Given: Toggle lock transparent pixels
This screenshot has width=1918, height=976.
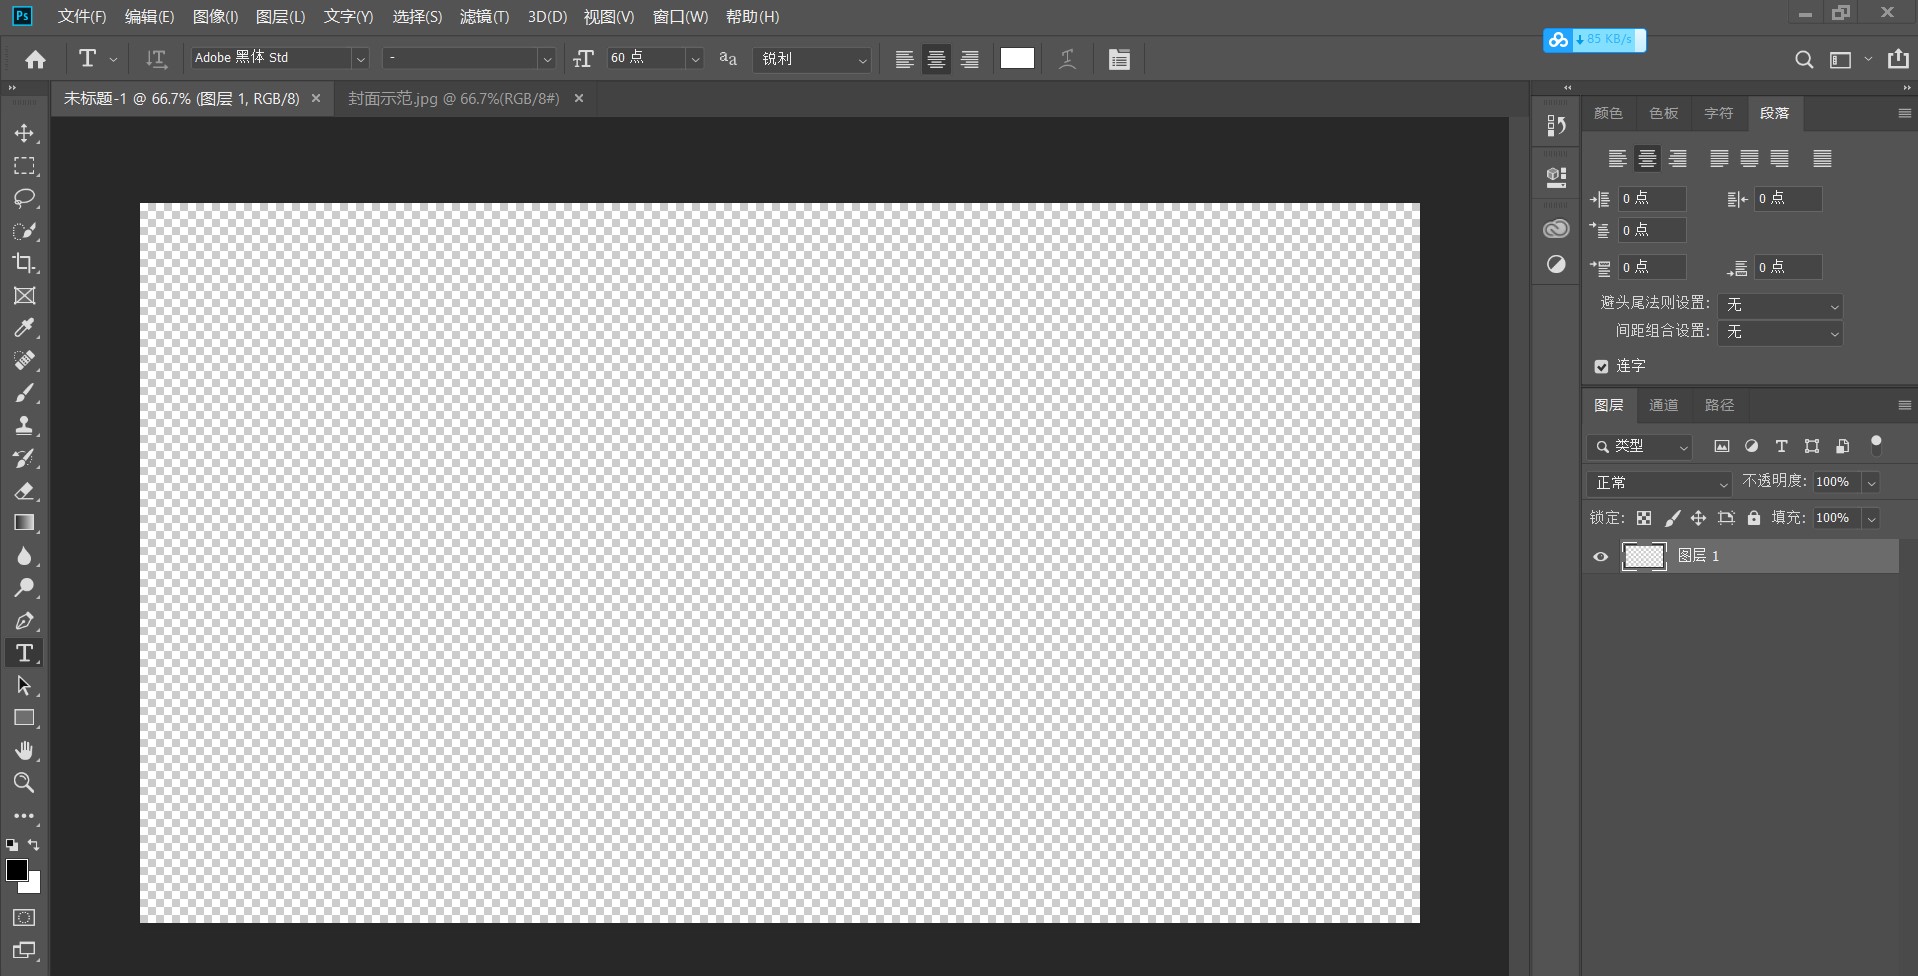Looking at the screenshot, I should (x=1644, y=518).
